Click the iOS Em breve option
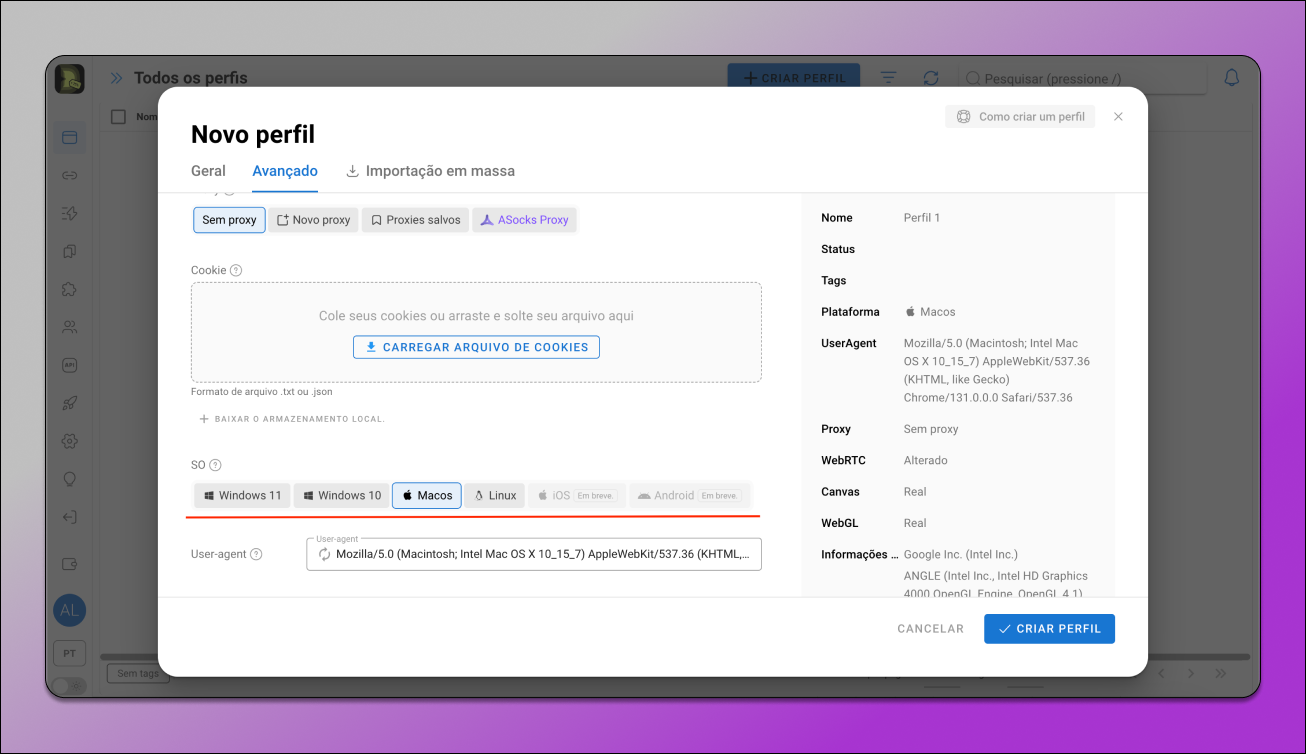 coord(577,495)
